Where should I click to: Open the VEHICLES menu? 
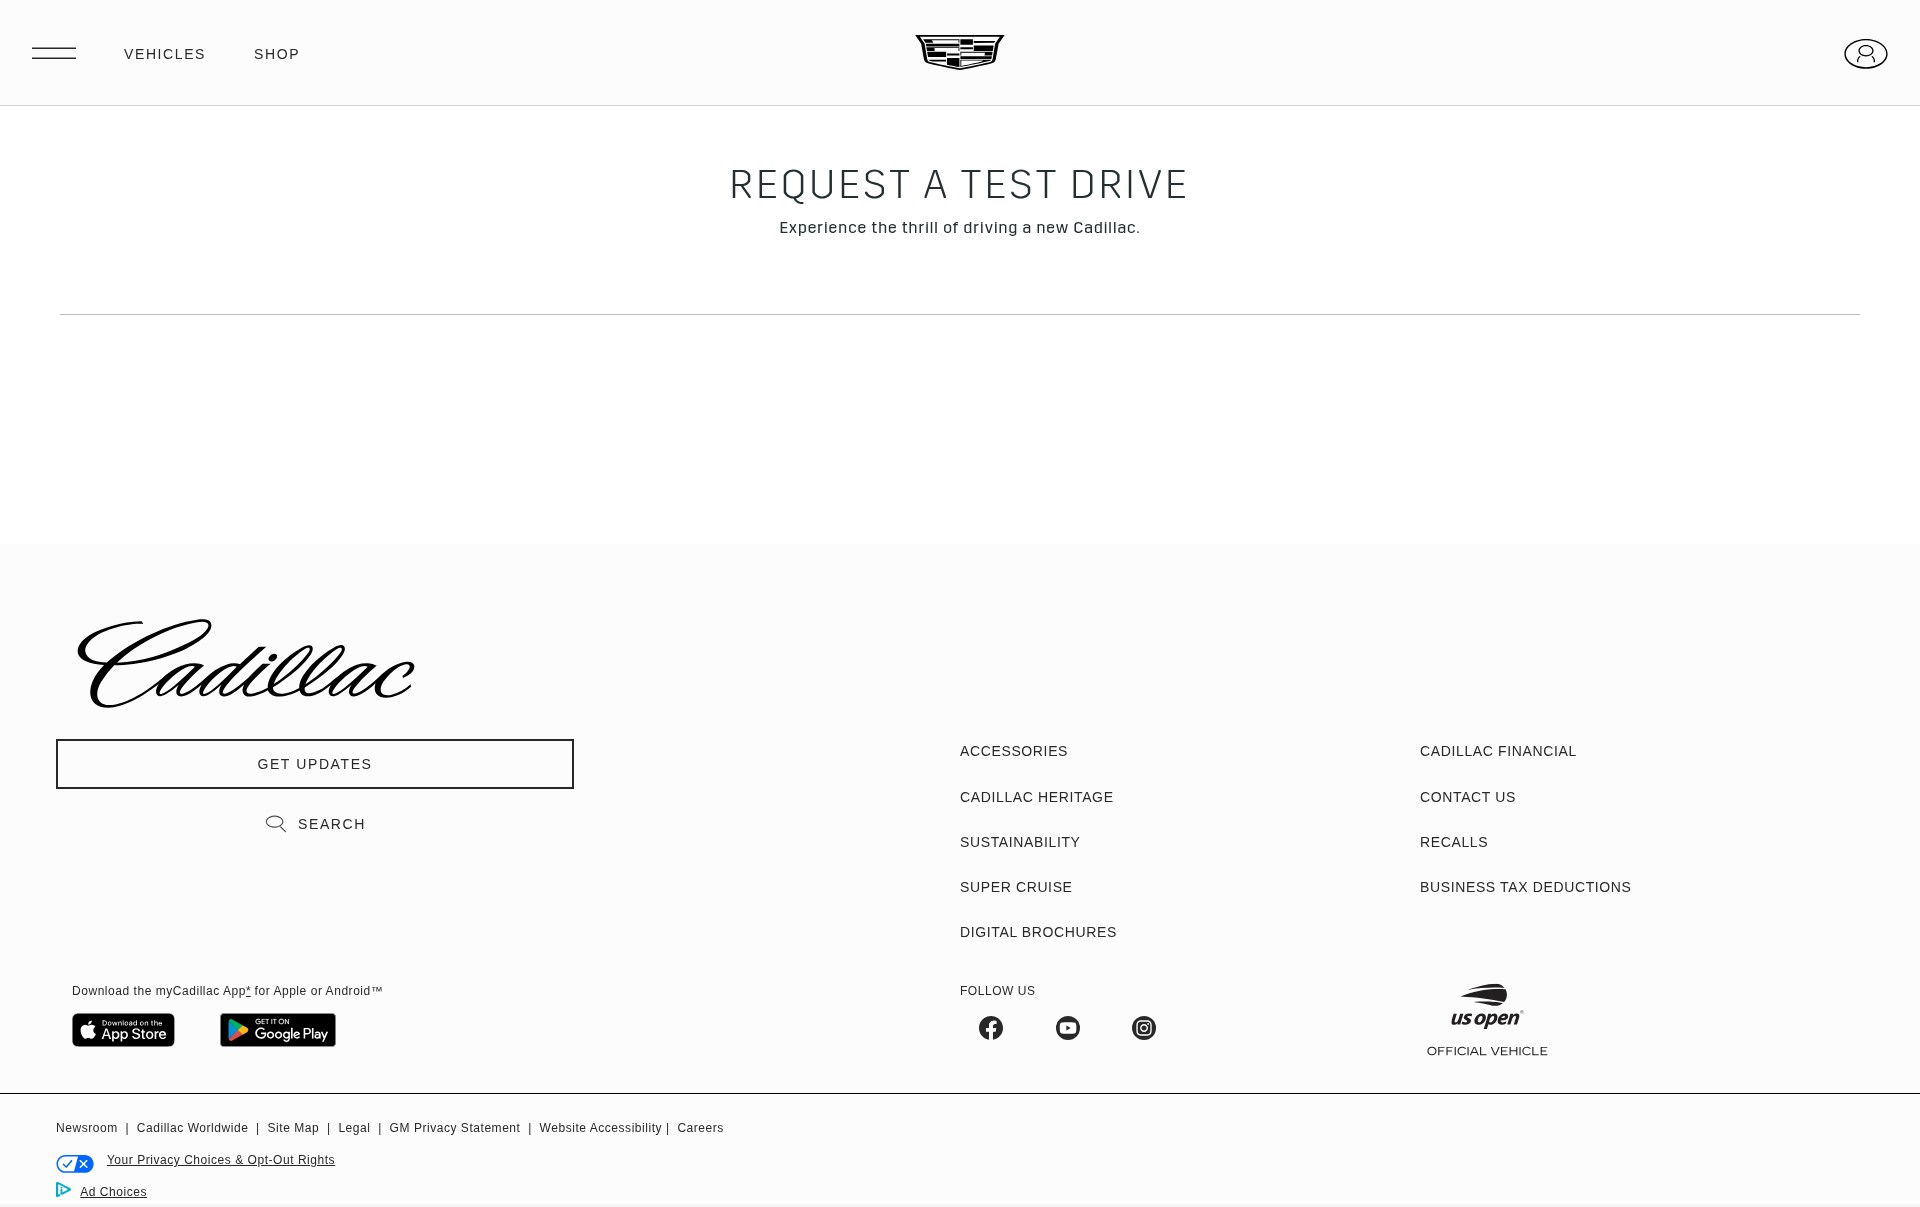pyautogui.click(x=164, y=54)
